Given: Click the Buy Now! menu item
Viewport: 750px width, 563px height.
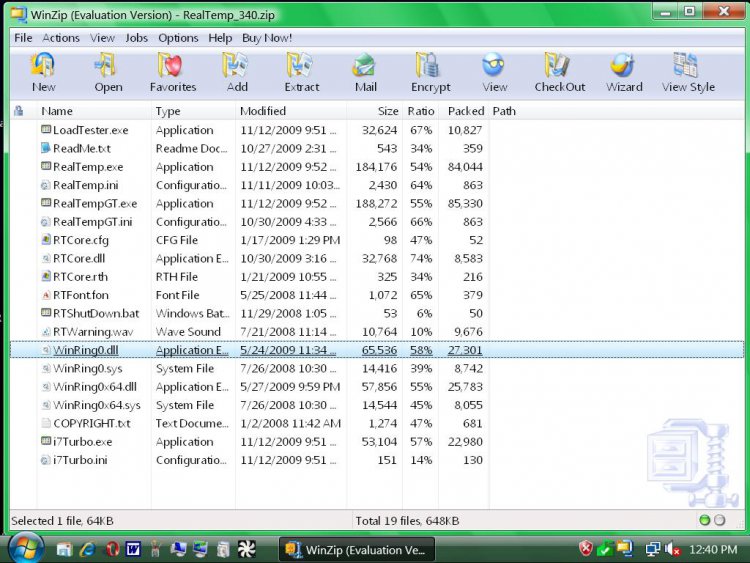Looking at the screenshot, I should 267,38.
